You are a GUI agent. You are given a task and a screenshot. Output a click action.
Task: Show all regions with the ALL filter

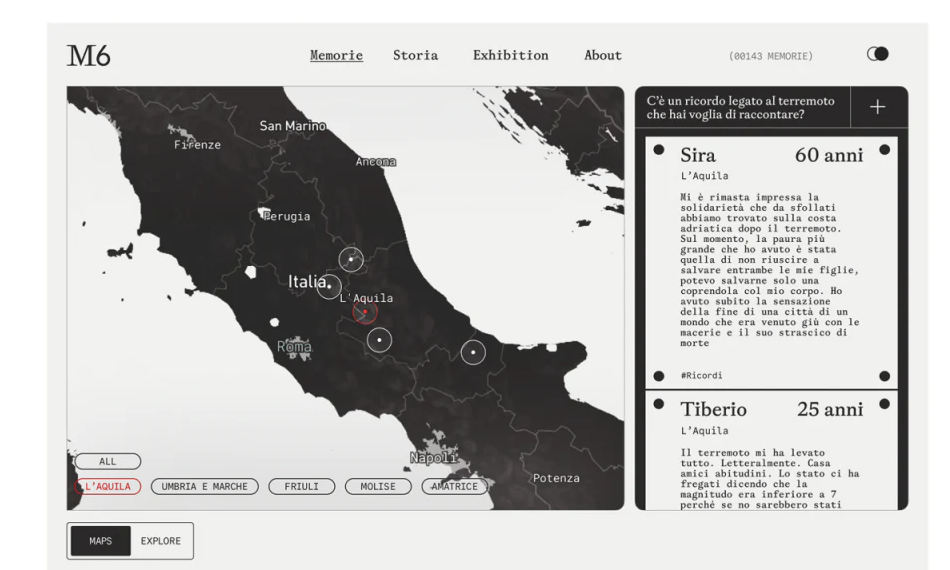click(108, 462)
